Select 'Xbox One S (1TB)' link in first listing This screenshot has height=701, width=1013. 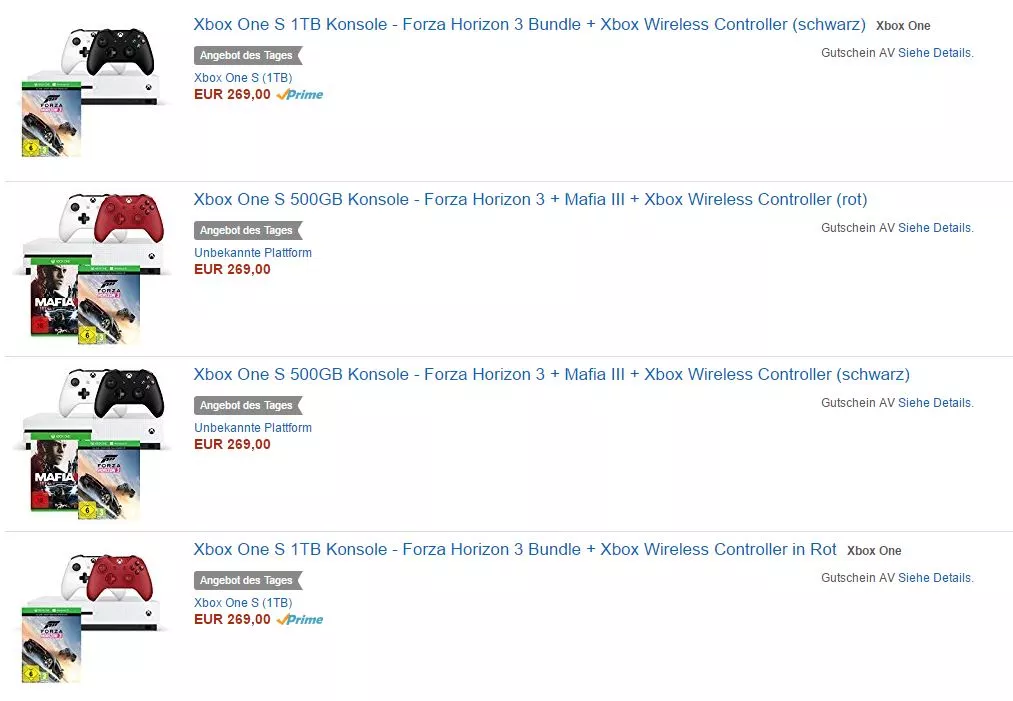point(243,78)
